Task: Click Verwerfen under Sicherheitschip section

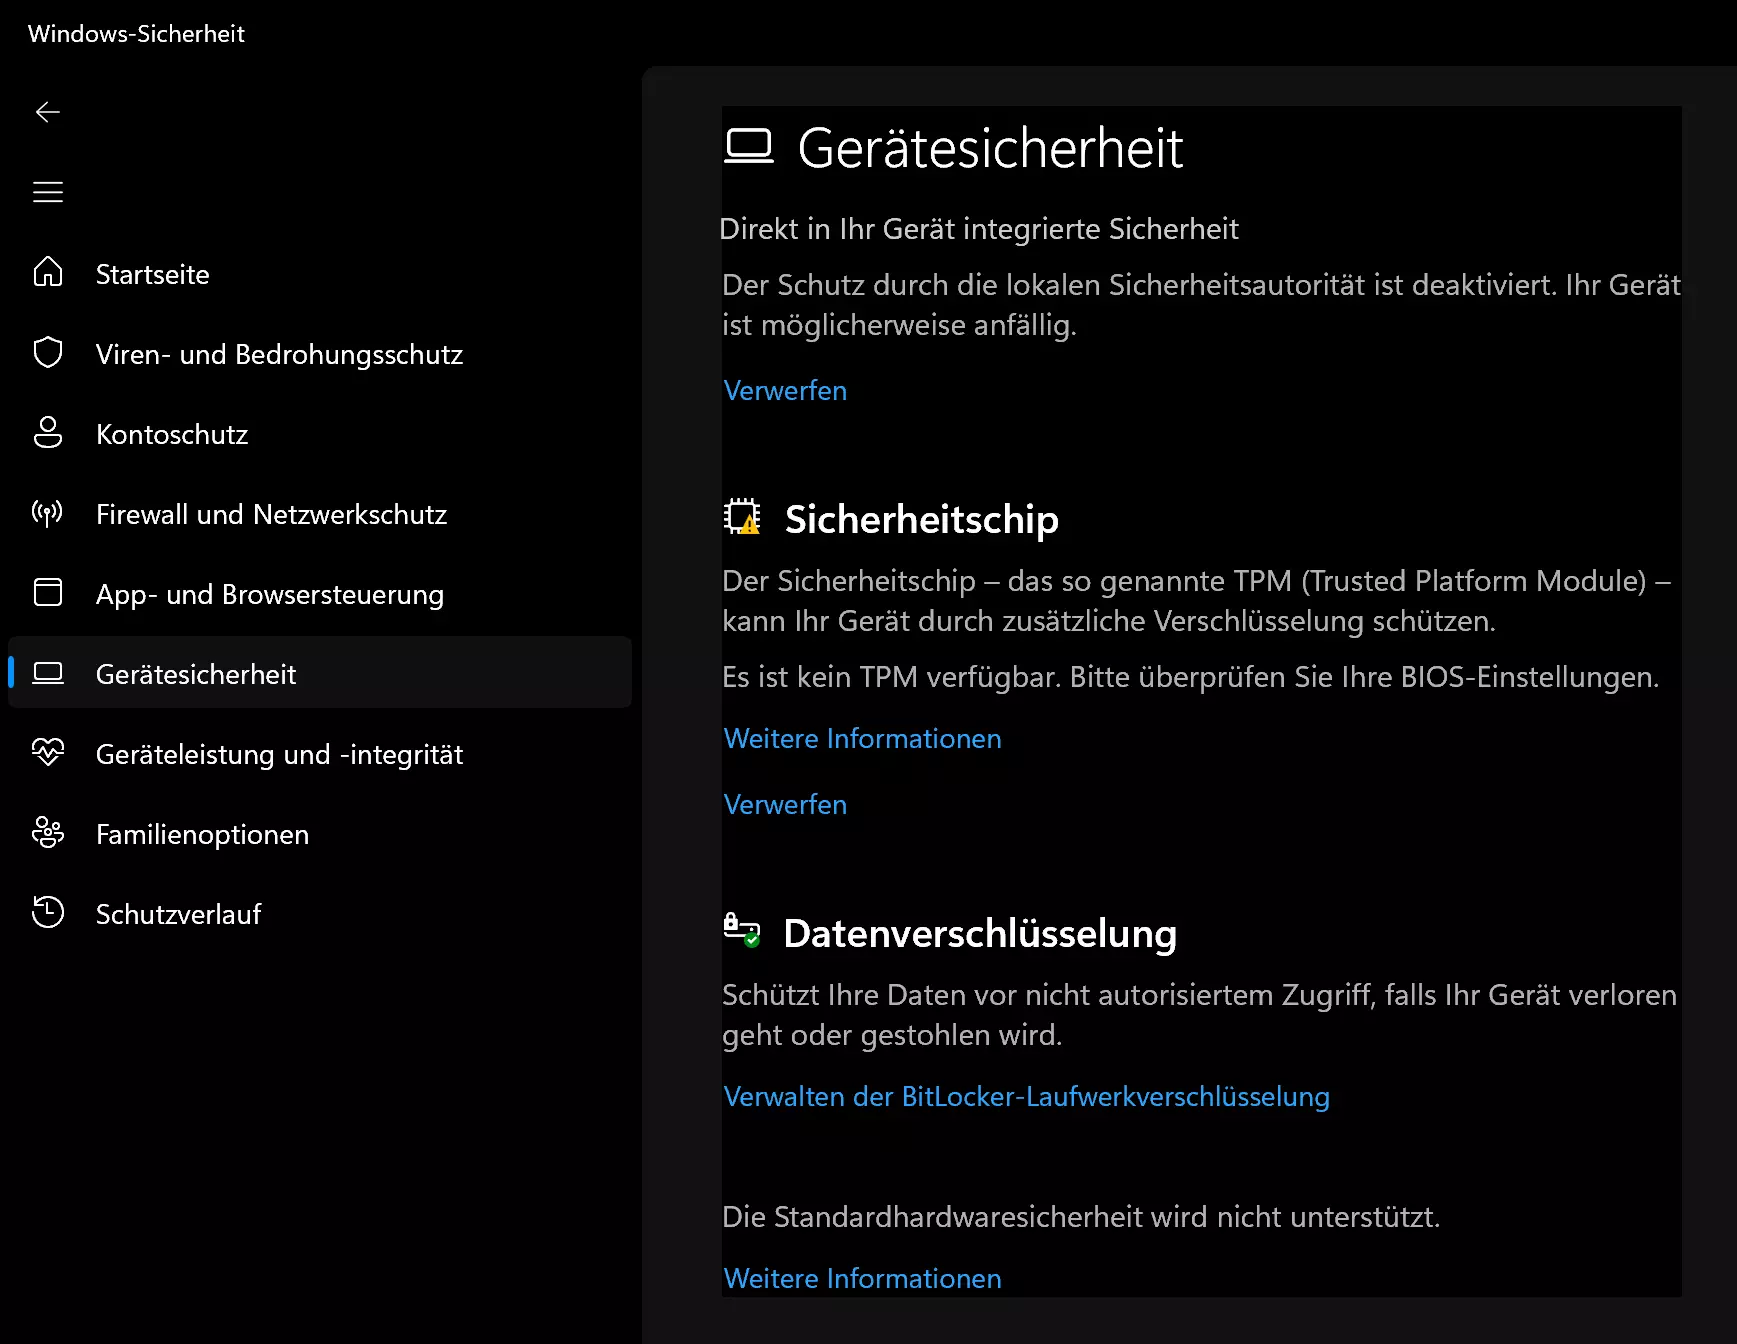Action: pyautogui.click(x=785, y=804)
